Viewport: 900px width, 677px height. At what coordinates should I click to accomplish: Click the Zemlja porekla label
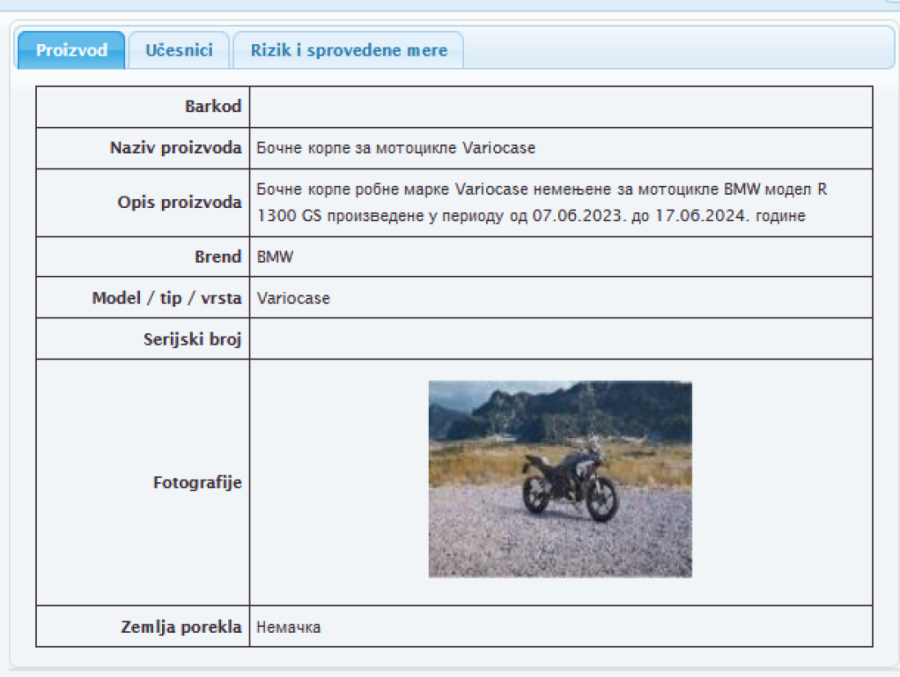[181, 627]
